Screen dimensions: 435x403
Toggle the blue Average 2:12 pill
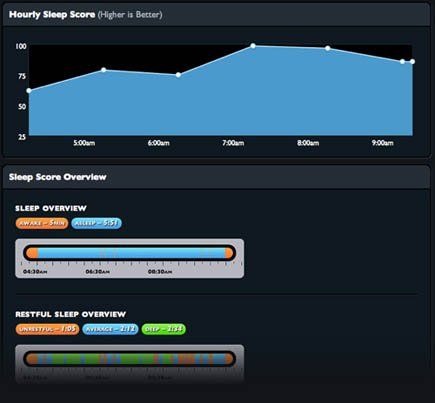click(110, 329)
